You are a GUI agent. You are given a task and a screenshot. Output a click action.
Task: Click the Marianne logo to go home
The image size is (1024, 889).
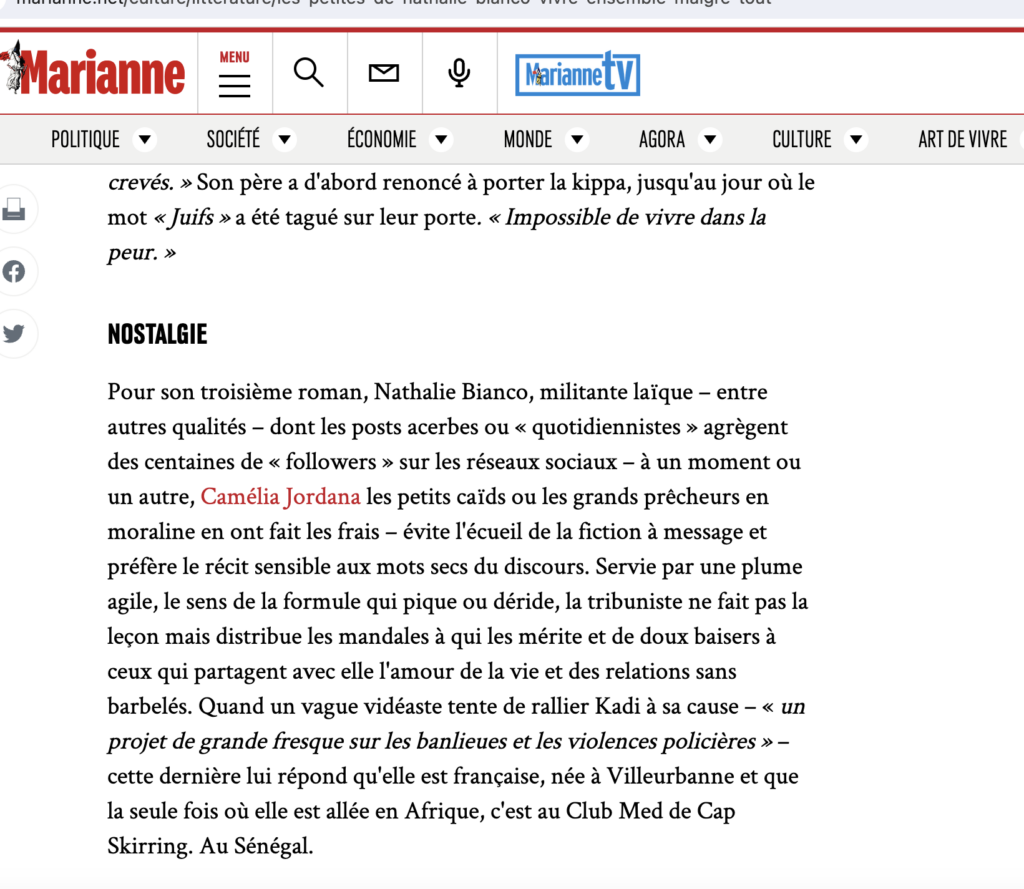click(95, 73)
